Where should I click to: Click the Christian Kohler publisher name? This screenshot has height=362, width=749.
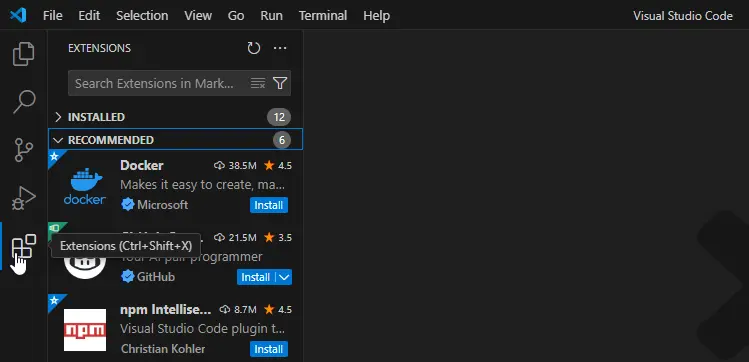click(x=163, y=349)
